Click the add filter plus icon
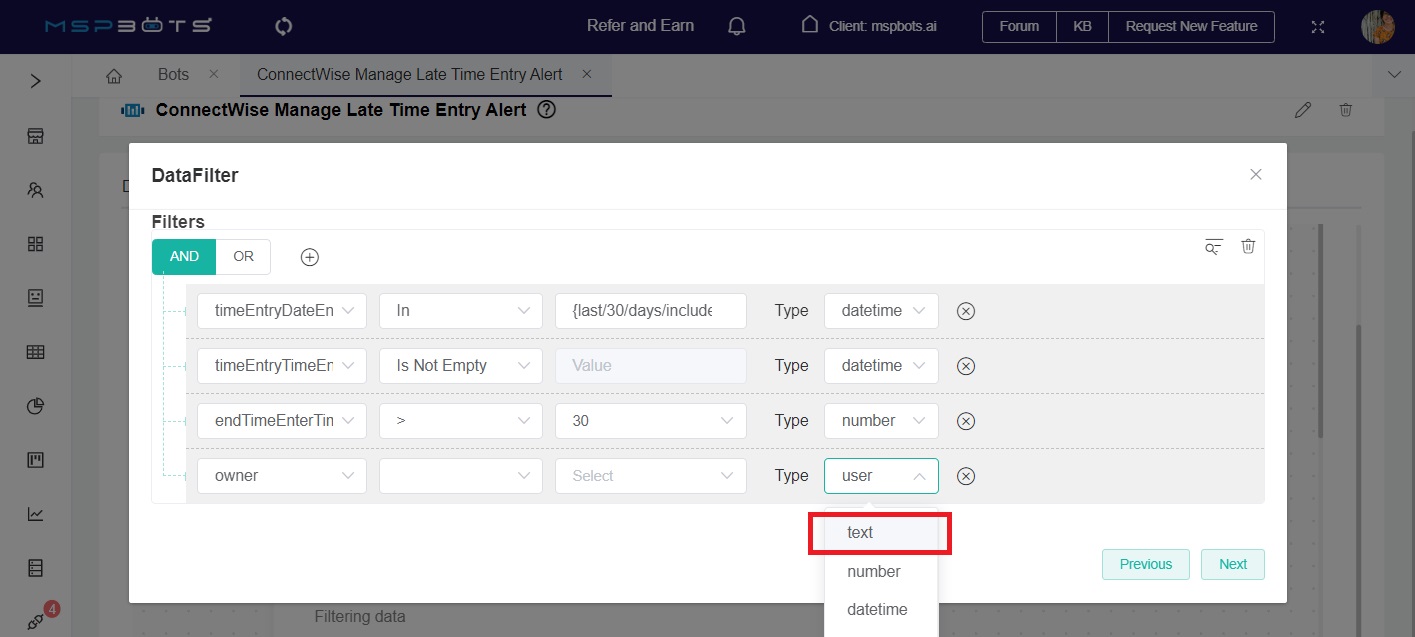This screenshot has width=1415, height=637. coord(310,257)
